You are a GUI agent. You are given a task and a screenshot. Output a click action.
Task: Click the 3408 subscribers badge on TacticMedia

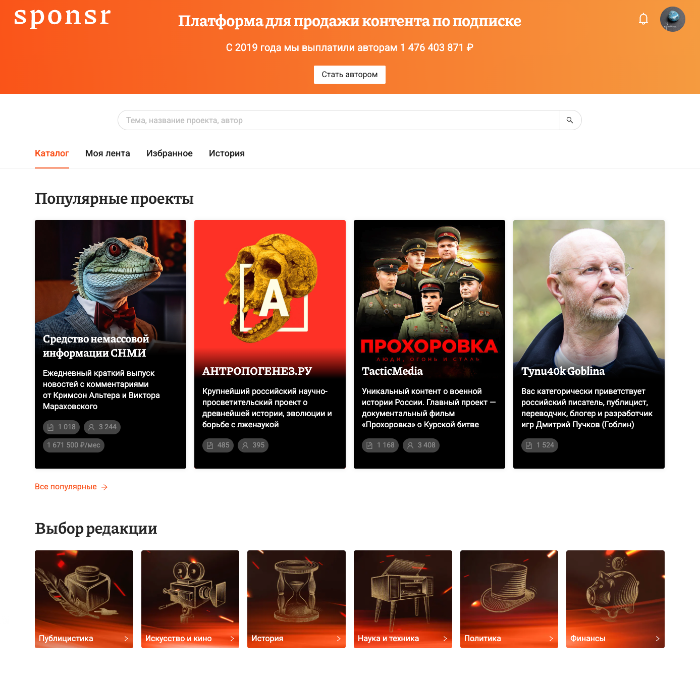pyautogui.click(x=421, y=445)
